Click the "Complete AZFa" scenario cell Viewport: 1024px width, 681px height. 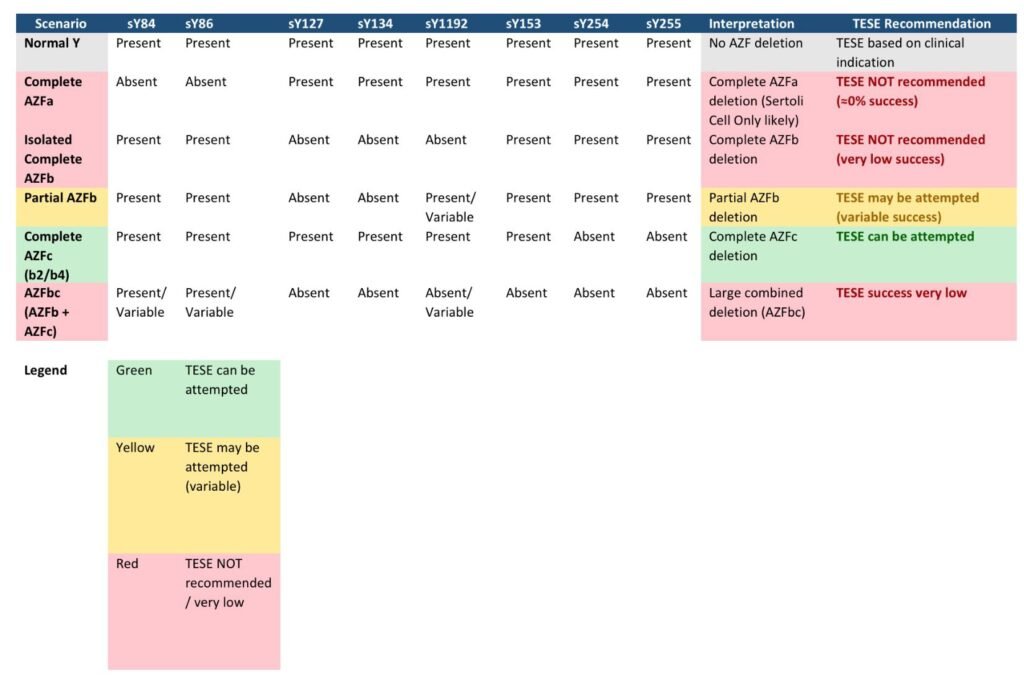tap(54, 91)
